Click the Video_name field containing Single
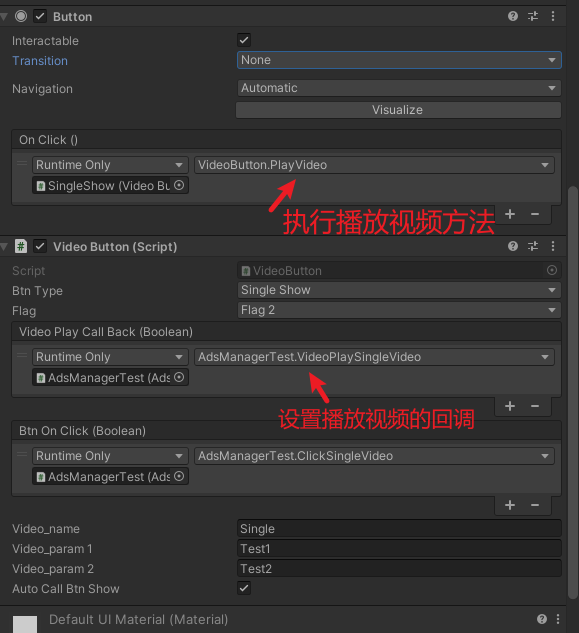The width and height of the screenshot is (579, 633). pos(399,529)
